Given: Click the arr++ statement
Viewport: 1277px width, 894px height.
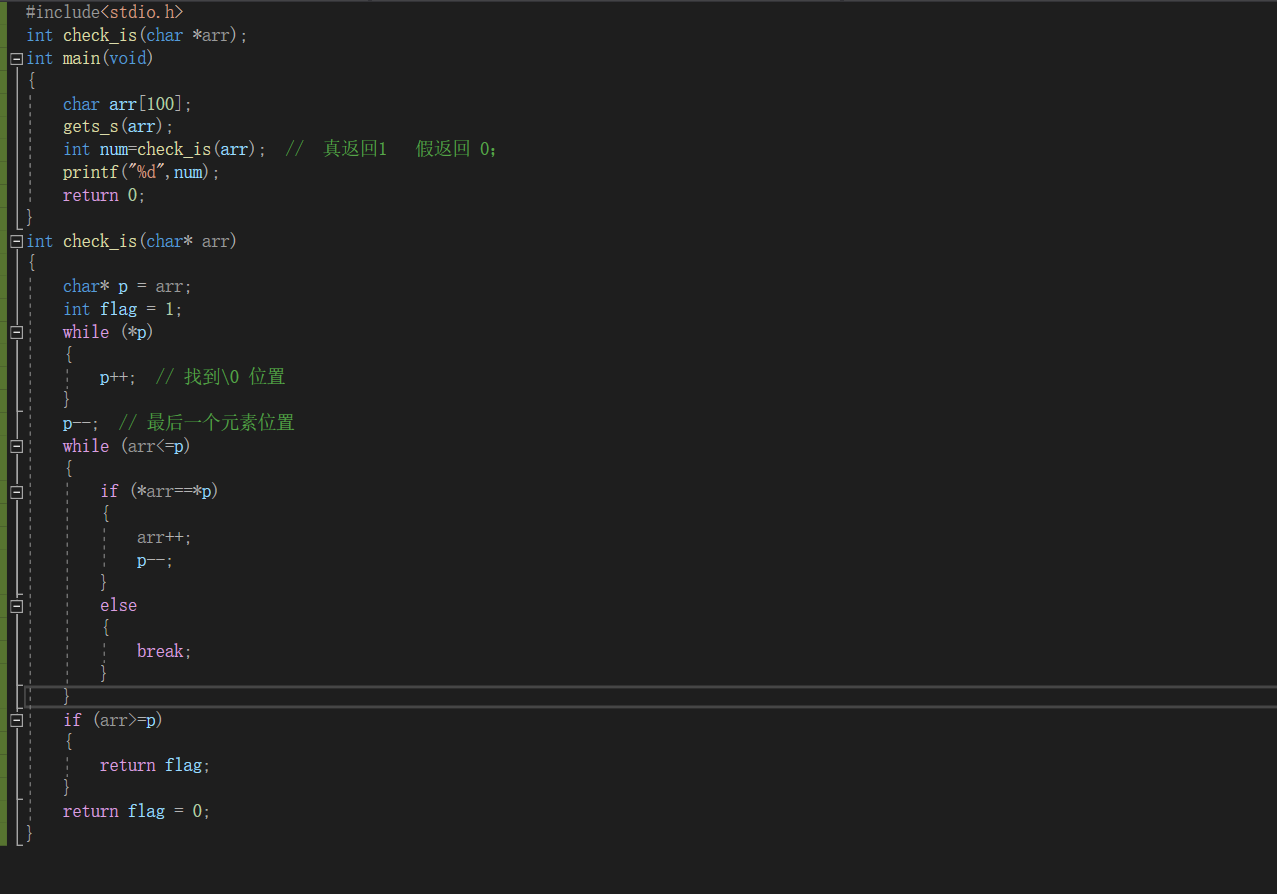Looking at the screenshot, I should [163, 537].
